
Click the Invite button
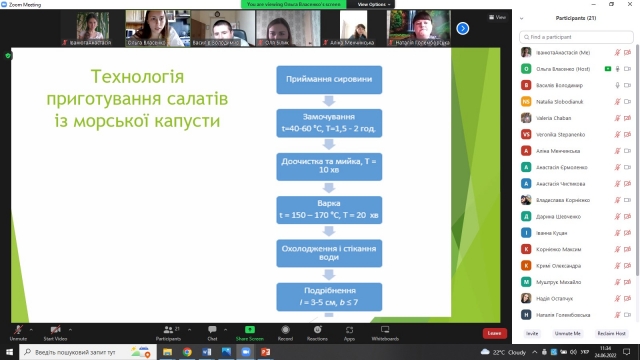532,333
